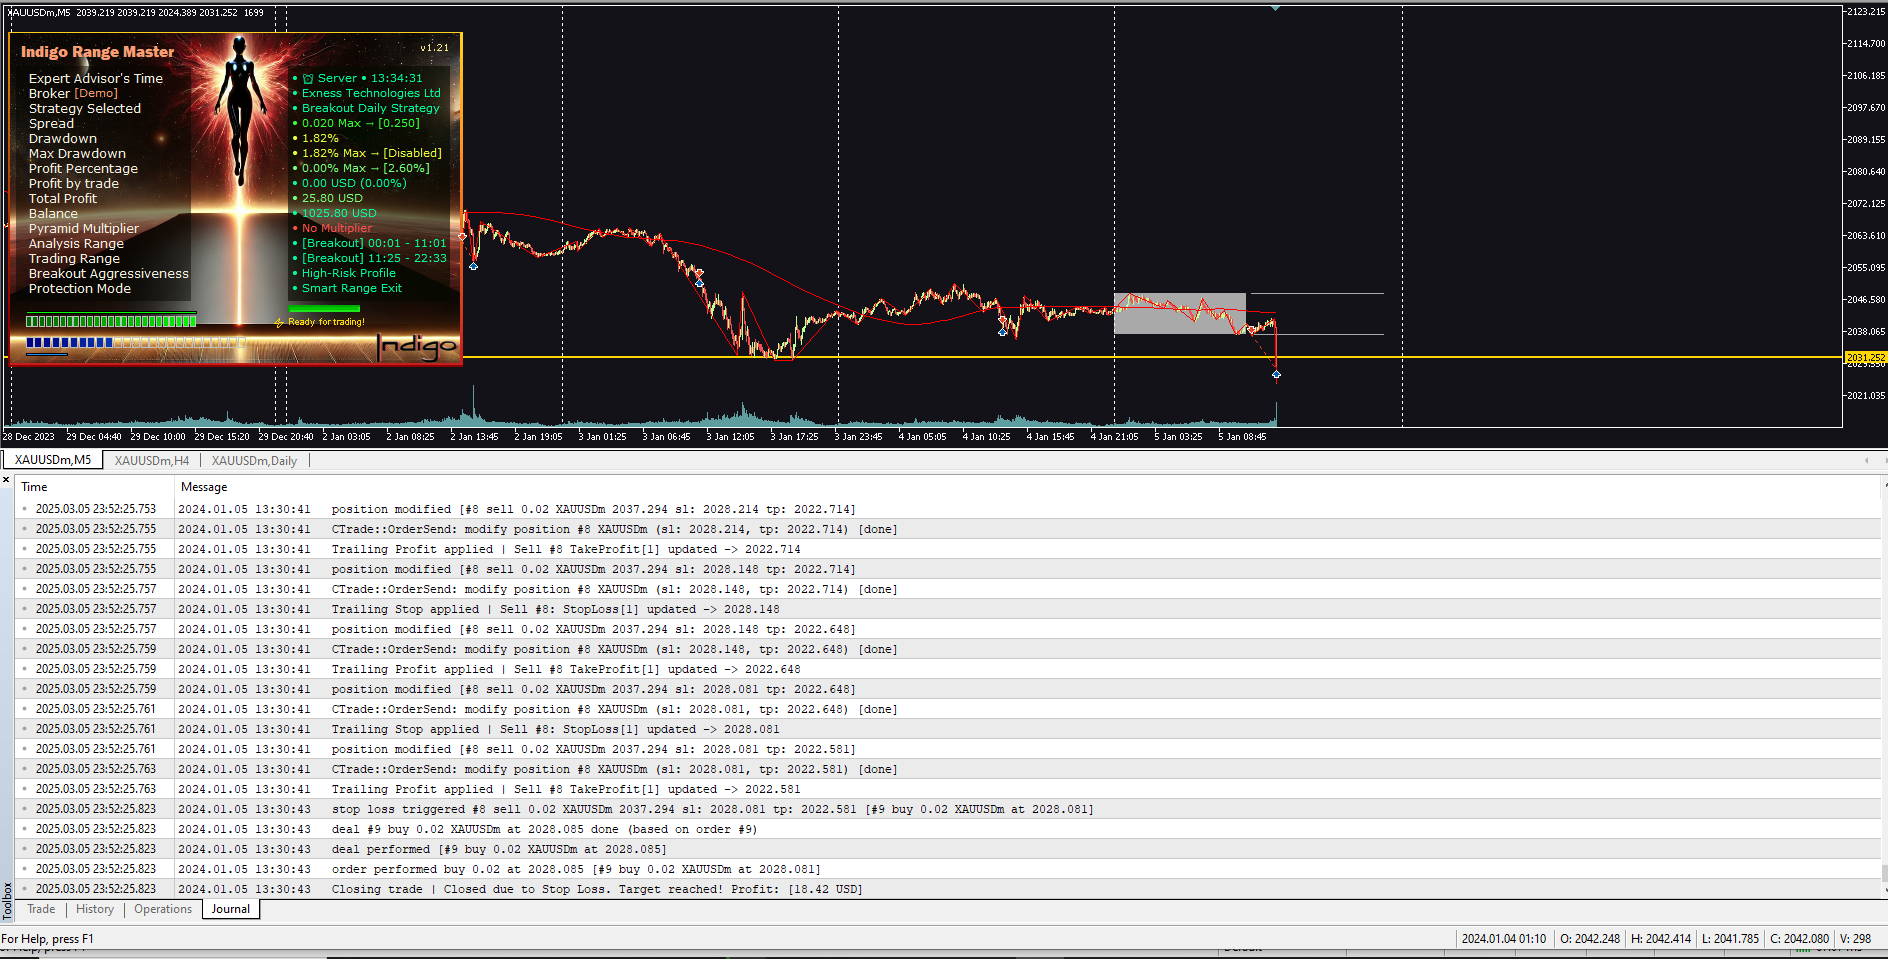Viewport: 1888px width, 959px height.
Task: Click the chart shift triangle marker at top
Action: [1275, 8]
